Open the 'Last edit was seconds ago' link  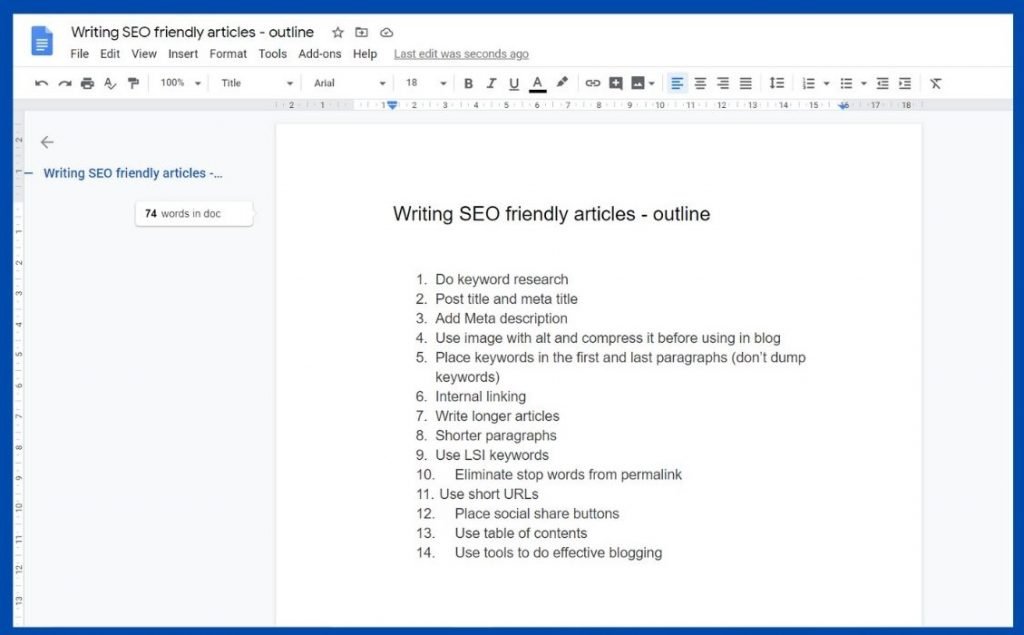pos(461,54)
